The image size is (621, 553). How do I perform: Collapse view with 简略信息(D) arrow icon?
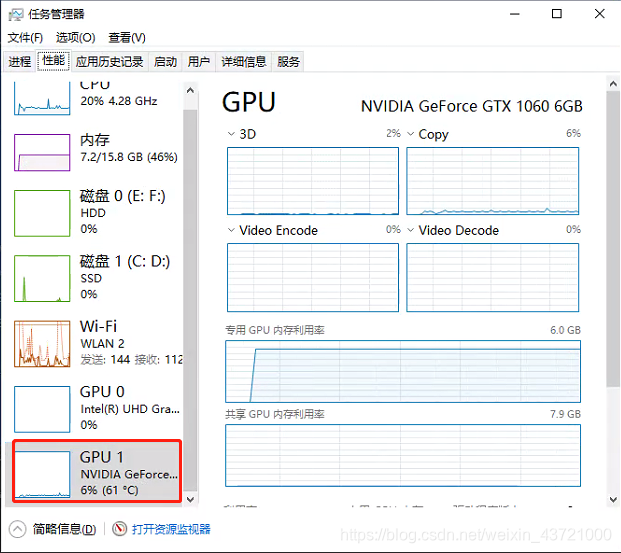(17, 529)
